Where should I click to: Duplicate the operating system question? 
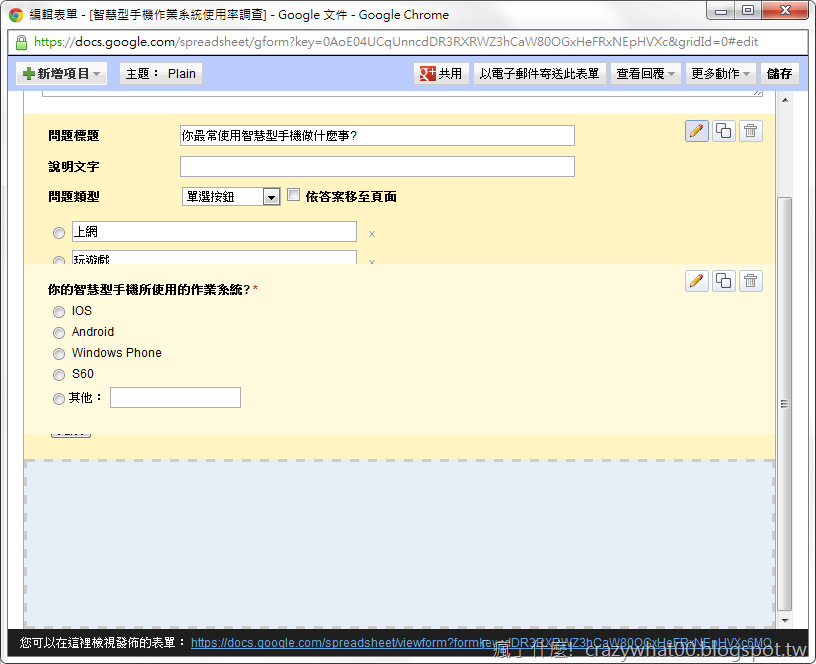723,281
